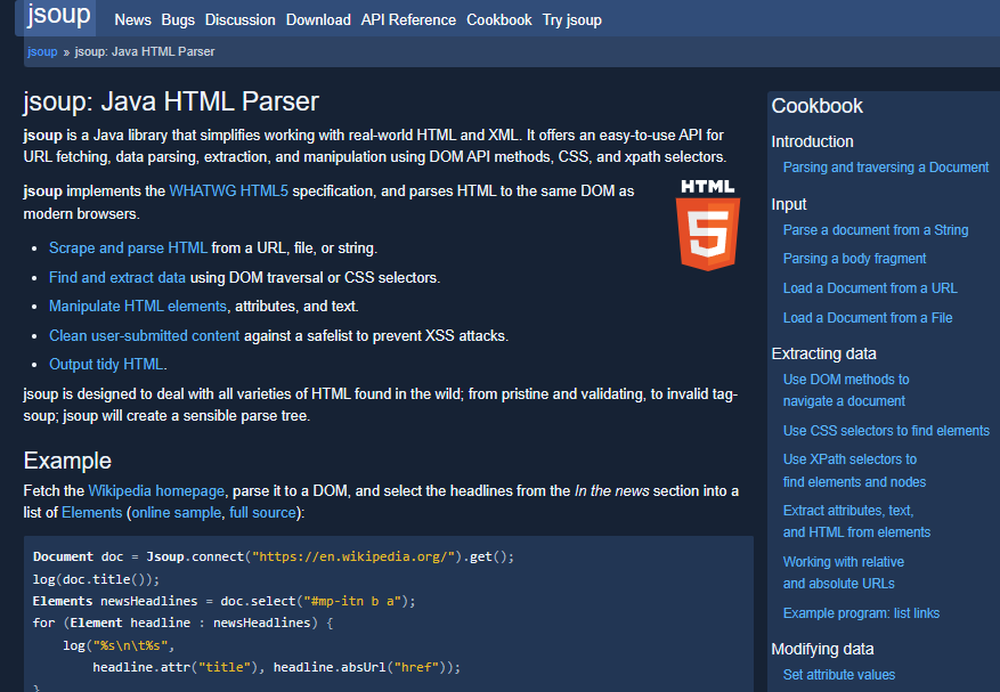The width and height of the screenshot is (1000, 692).
Task: Open Example program: list links
Action: point(861,614)
